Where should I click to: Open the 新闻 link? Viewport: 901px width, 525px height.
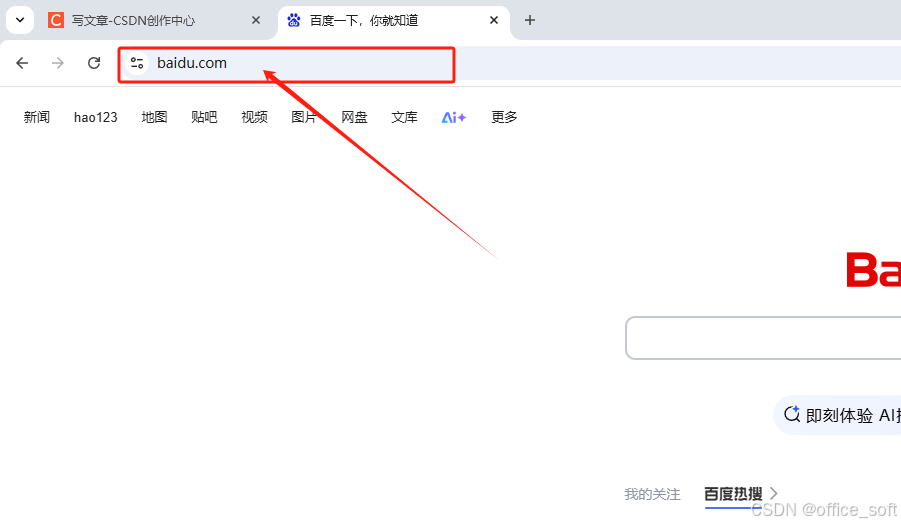(x=37, y=117)
